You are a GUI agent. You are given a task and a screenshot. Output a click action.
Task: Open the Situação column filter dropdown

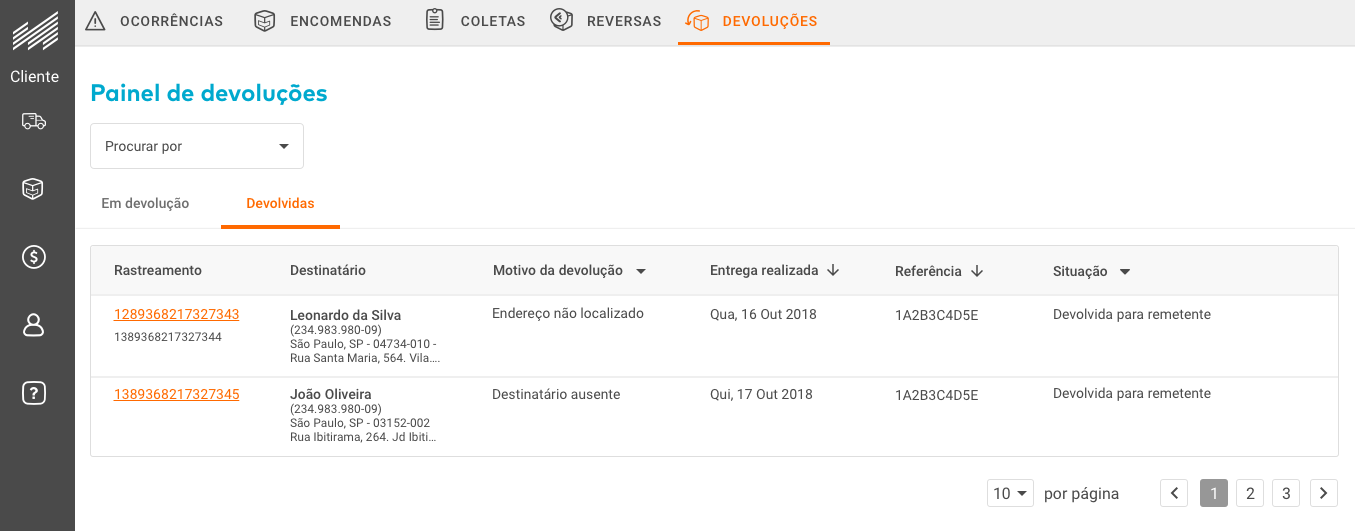click(x=1125, y=271)
